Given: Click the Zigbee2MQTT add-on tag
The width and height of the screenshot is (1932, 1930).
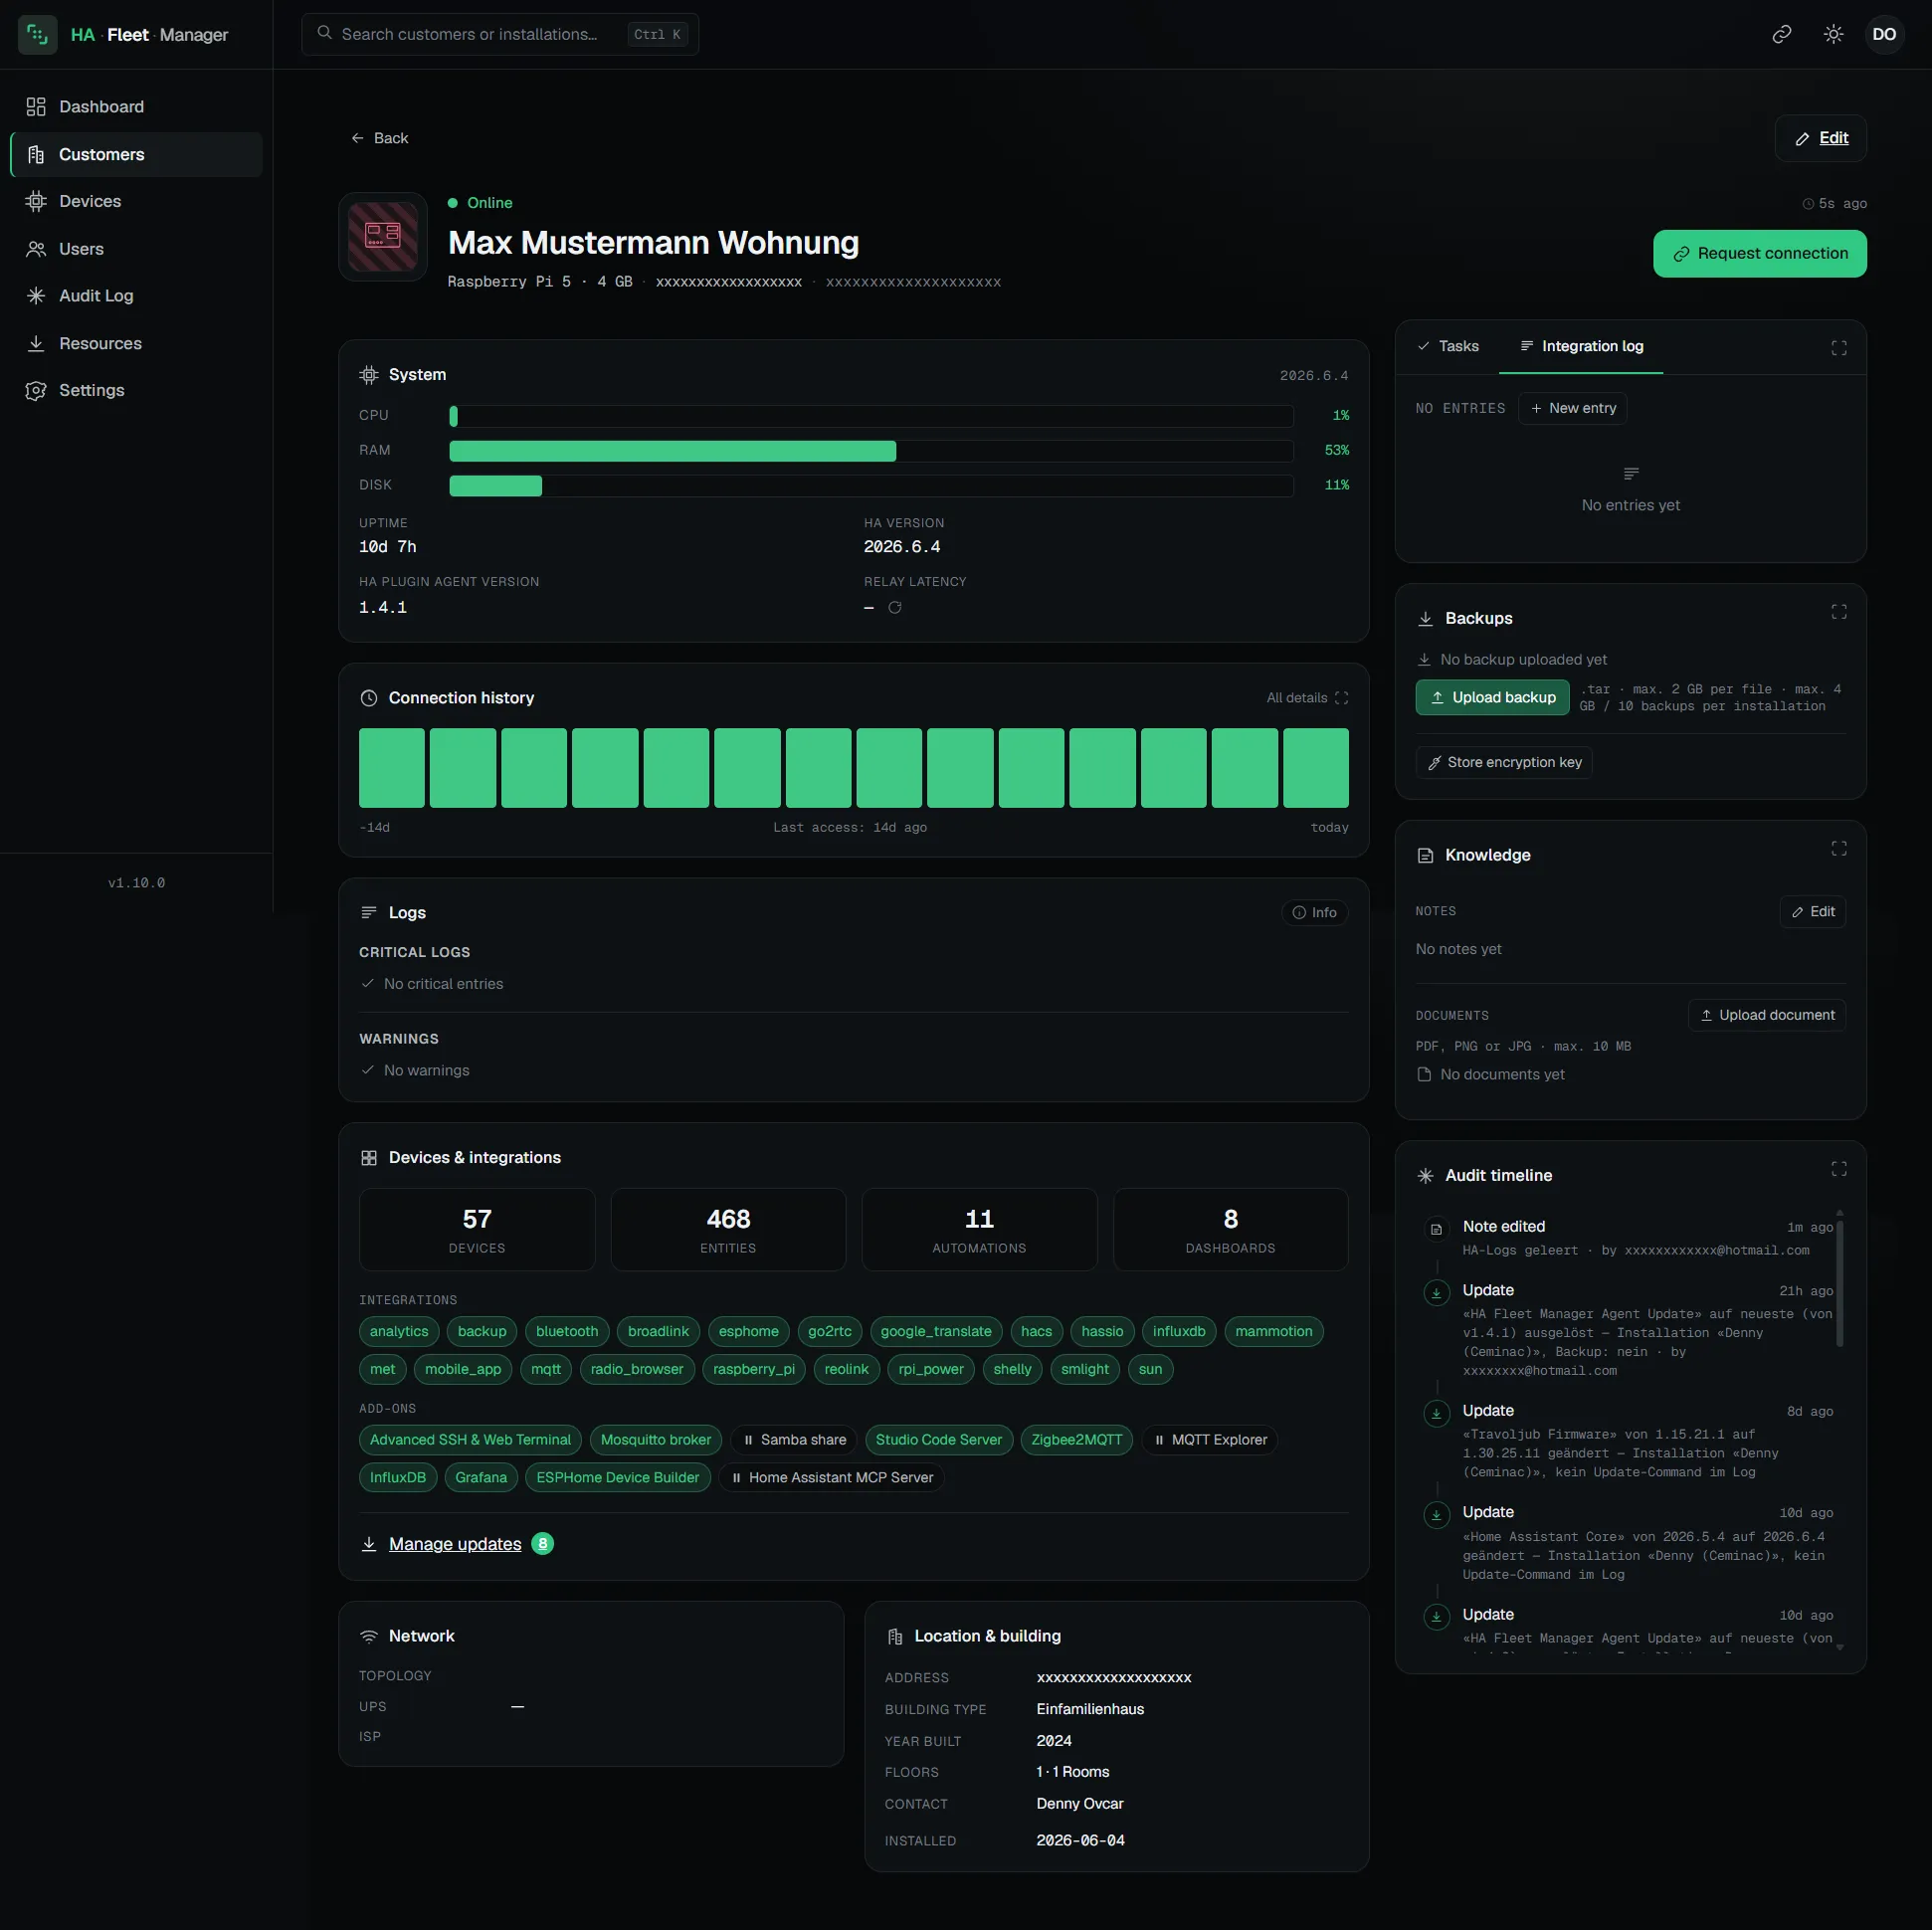Looking at the screenshot, I should tap(1076, 1440).
